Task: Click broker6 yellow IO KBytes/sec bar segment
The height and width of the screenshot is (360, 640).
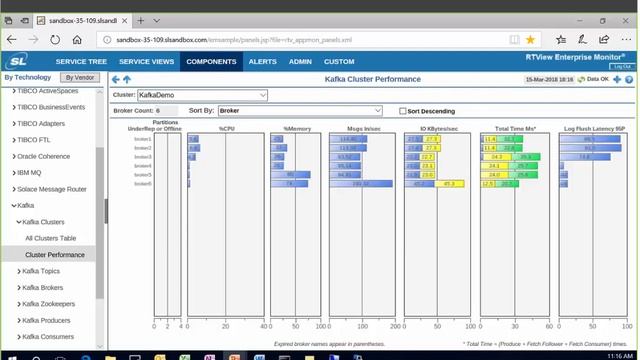Action: click(x=449, y=184)
